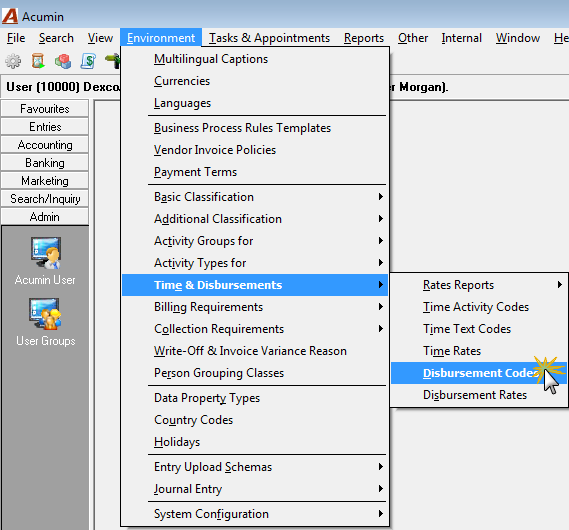
Task: Choose Business Process Rules Templates
Action: coord(255,128)
